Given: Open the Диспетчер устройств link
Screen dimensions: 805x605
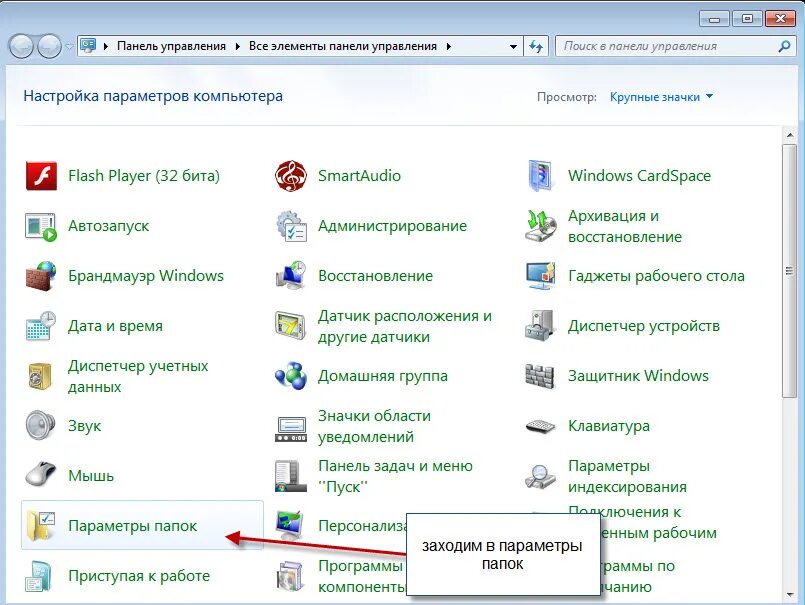Looking at the screenshot, I should pyautogui.click(x=644, y=326).
